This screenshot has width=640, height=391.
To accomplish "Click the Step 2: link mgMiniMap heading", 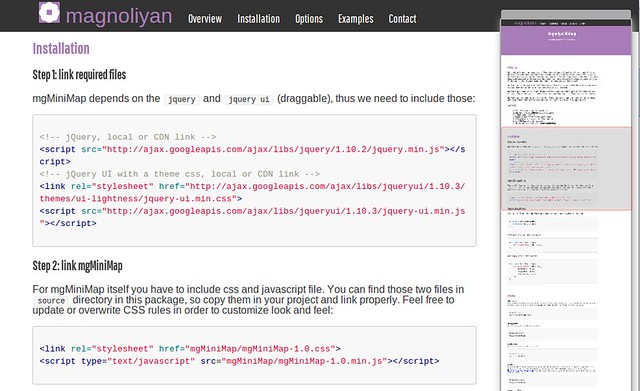I will [x=78, y=266].
